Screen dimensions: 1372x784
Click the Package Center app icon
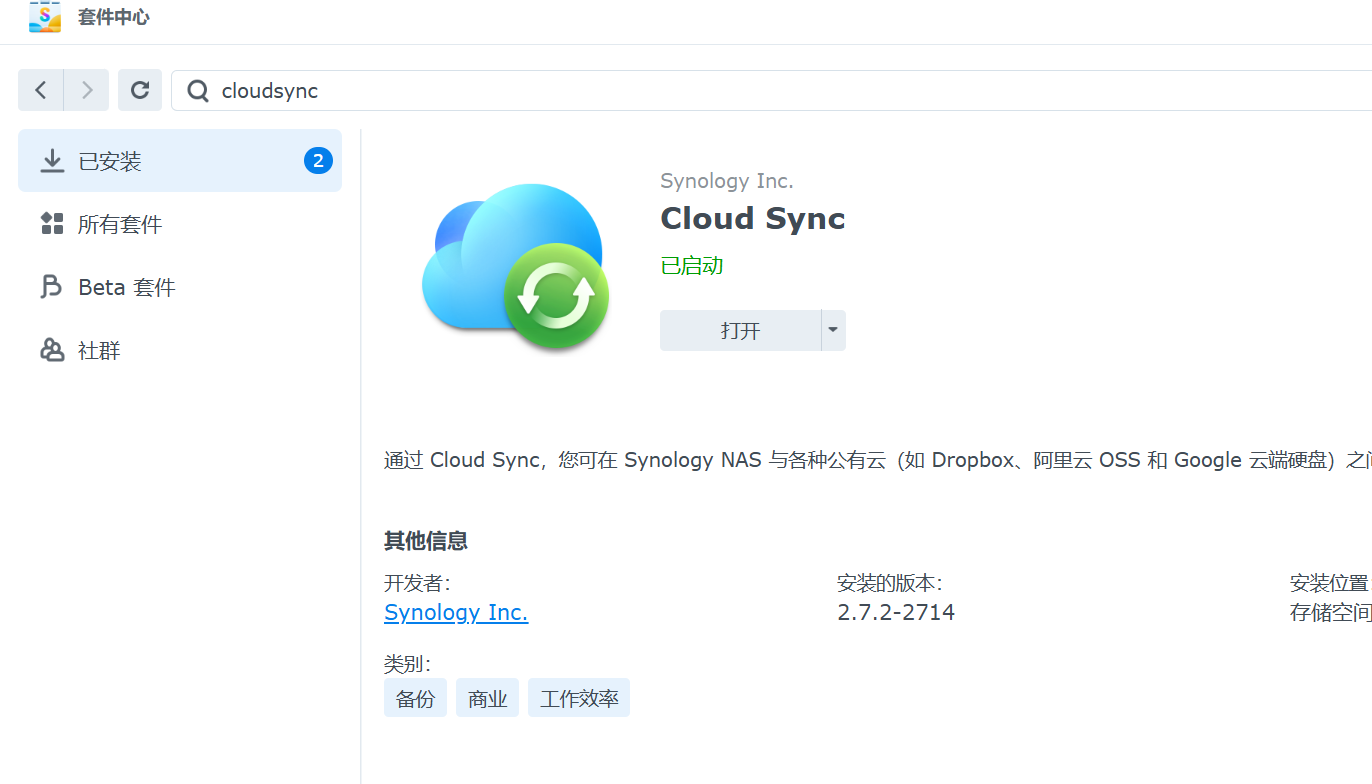pyautogui.click(x=45, y=17)
